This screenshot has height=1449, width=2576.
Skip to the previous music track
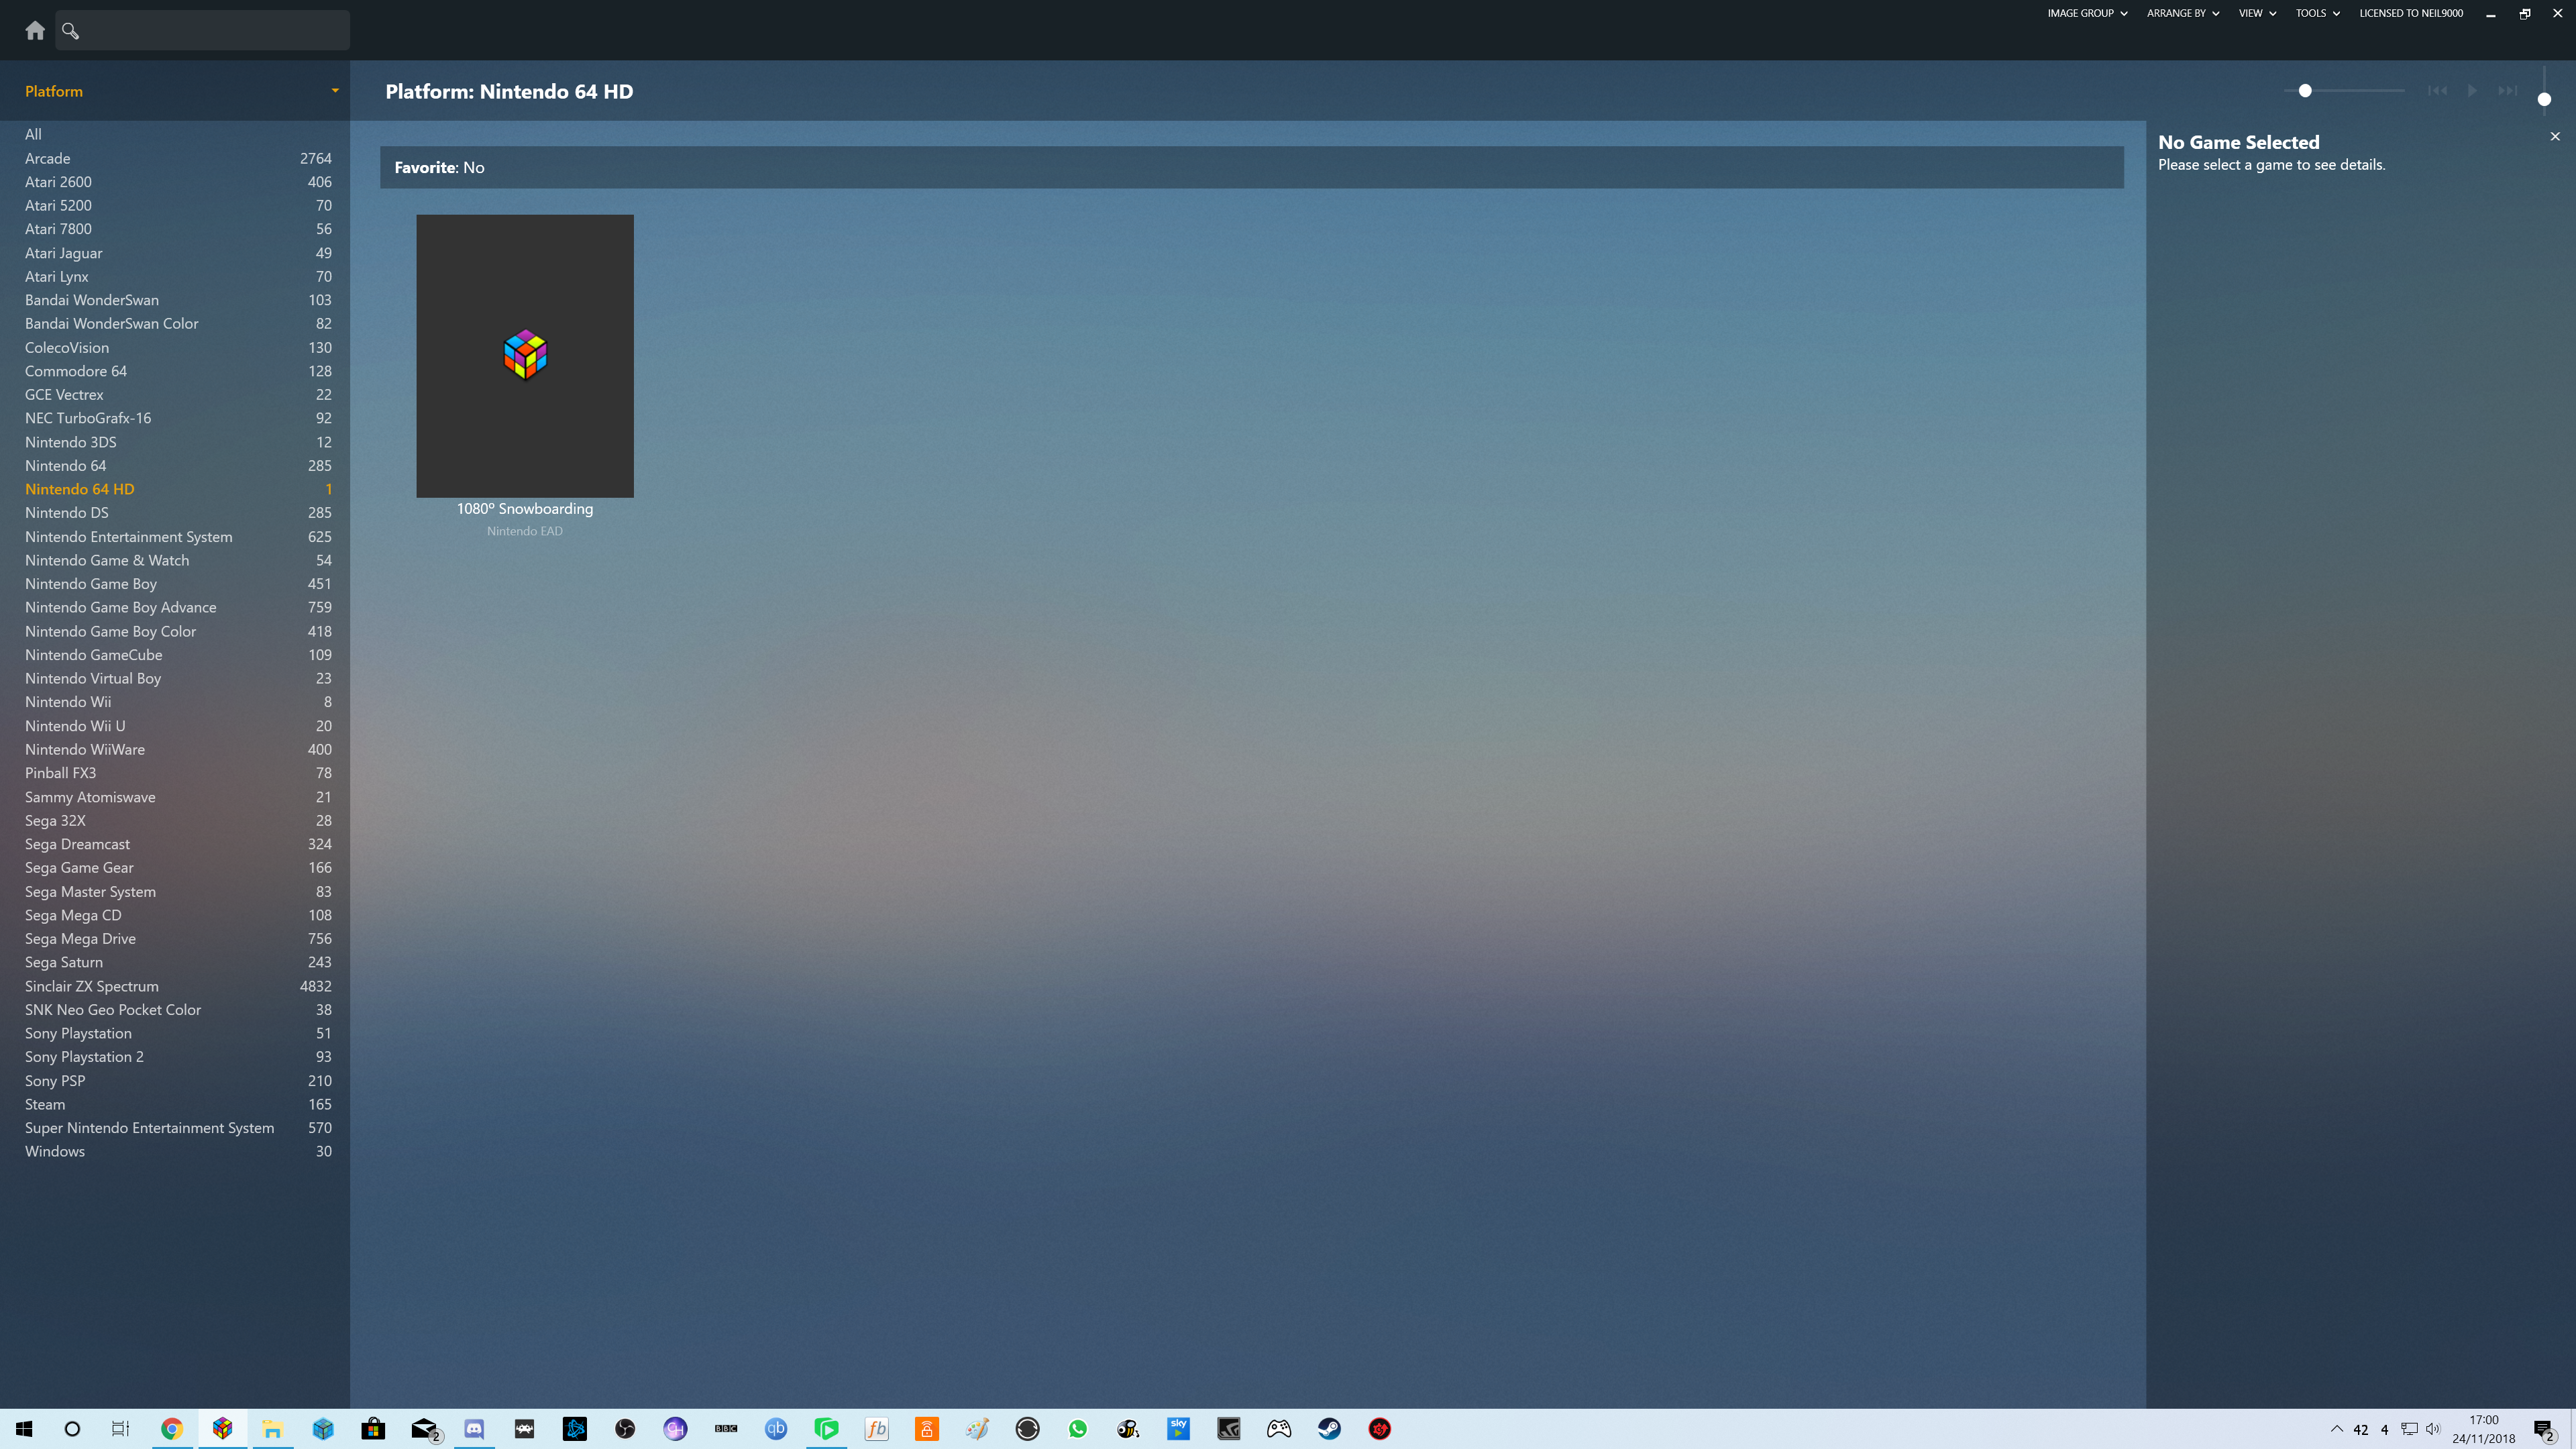(2437, 90)
